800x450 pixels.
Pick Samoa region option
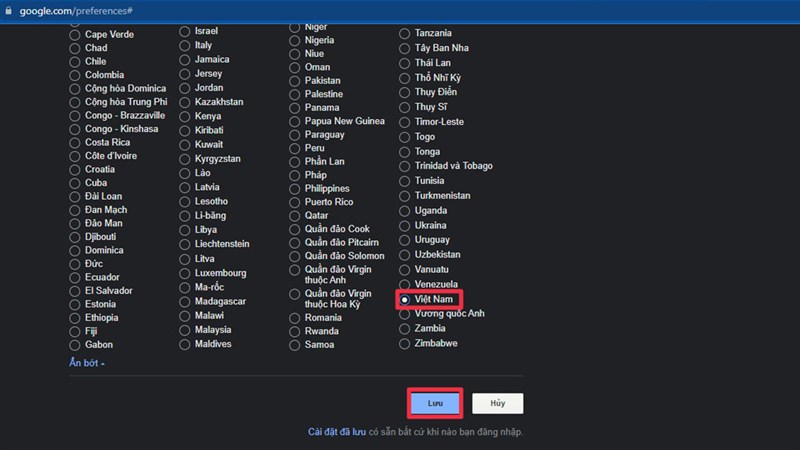click(x=294, y=345)
